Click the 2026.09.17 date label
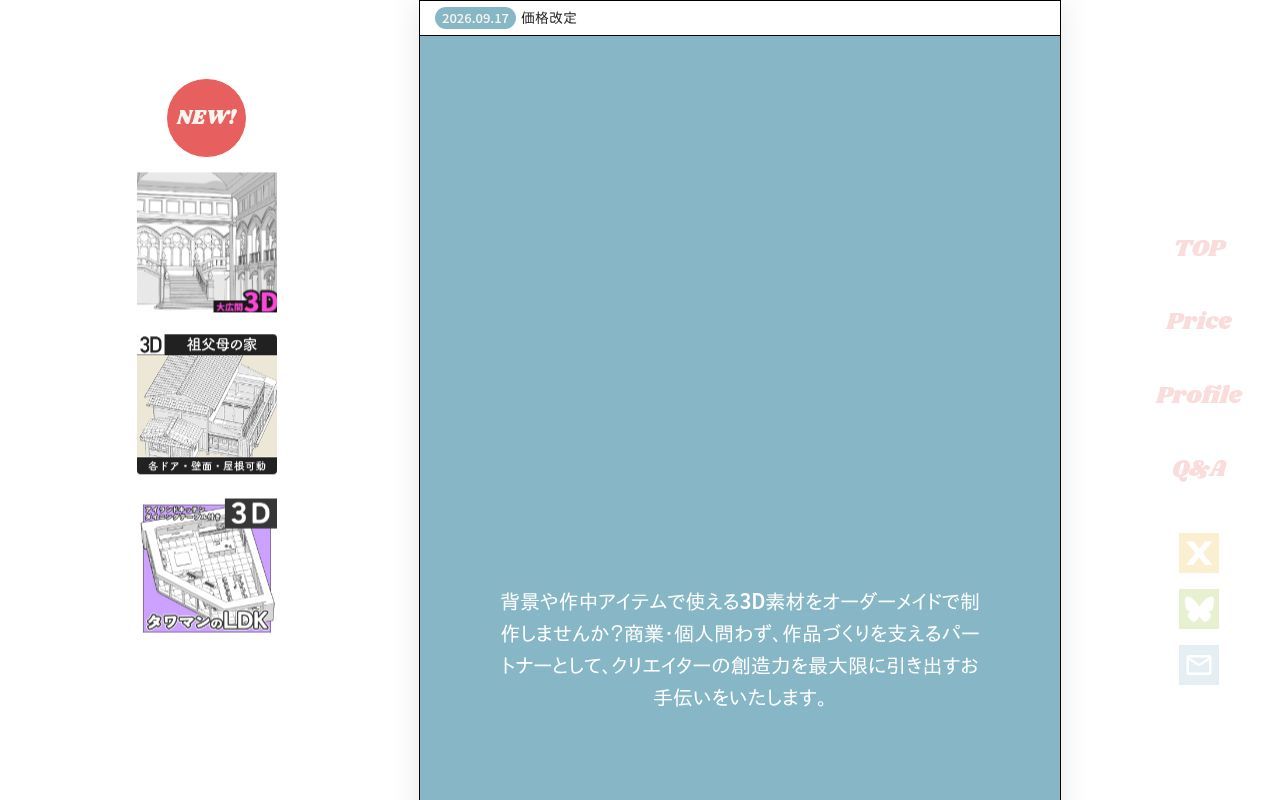Screen dimensions: 1280x800 475,18
